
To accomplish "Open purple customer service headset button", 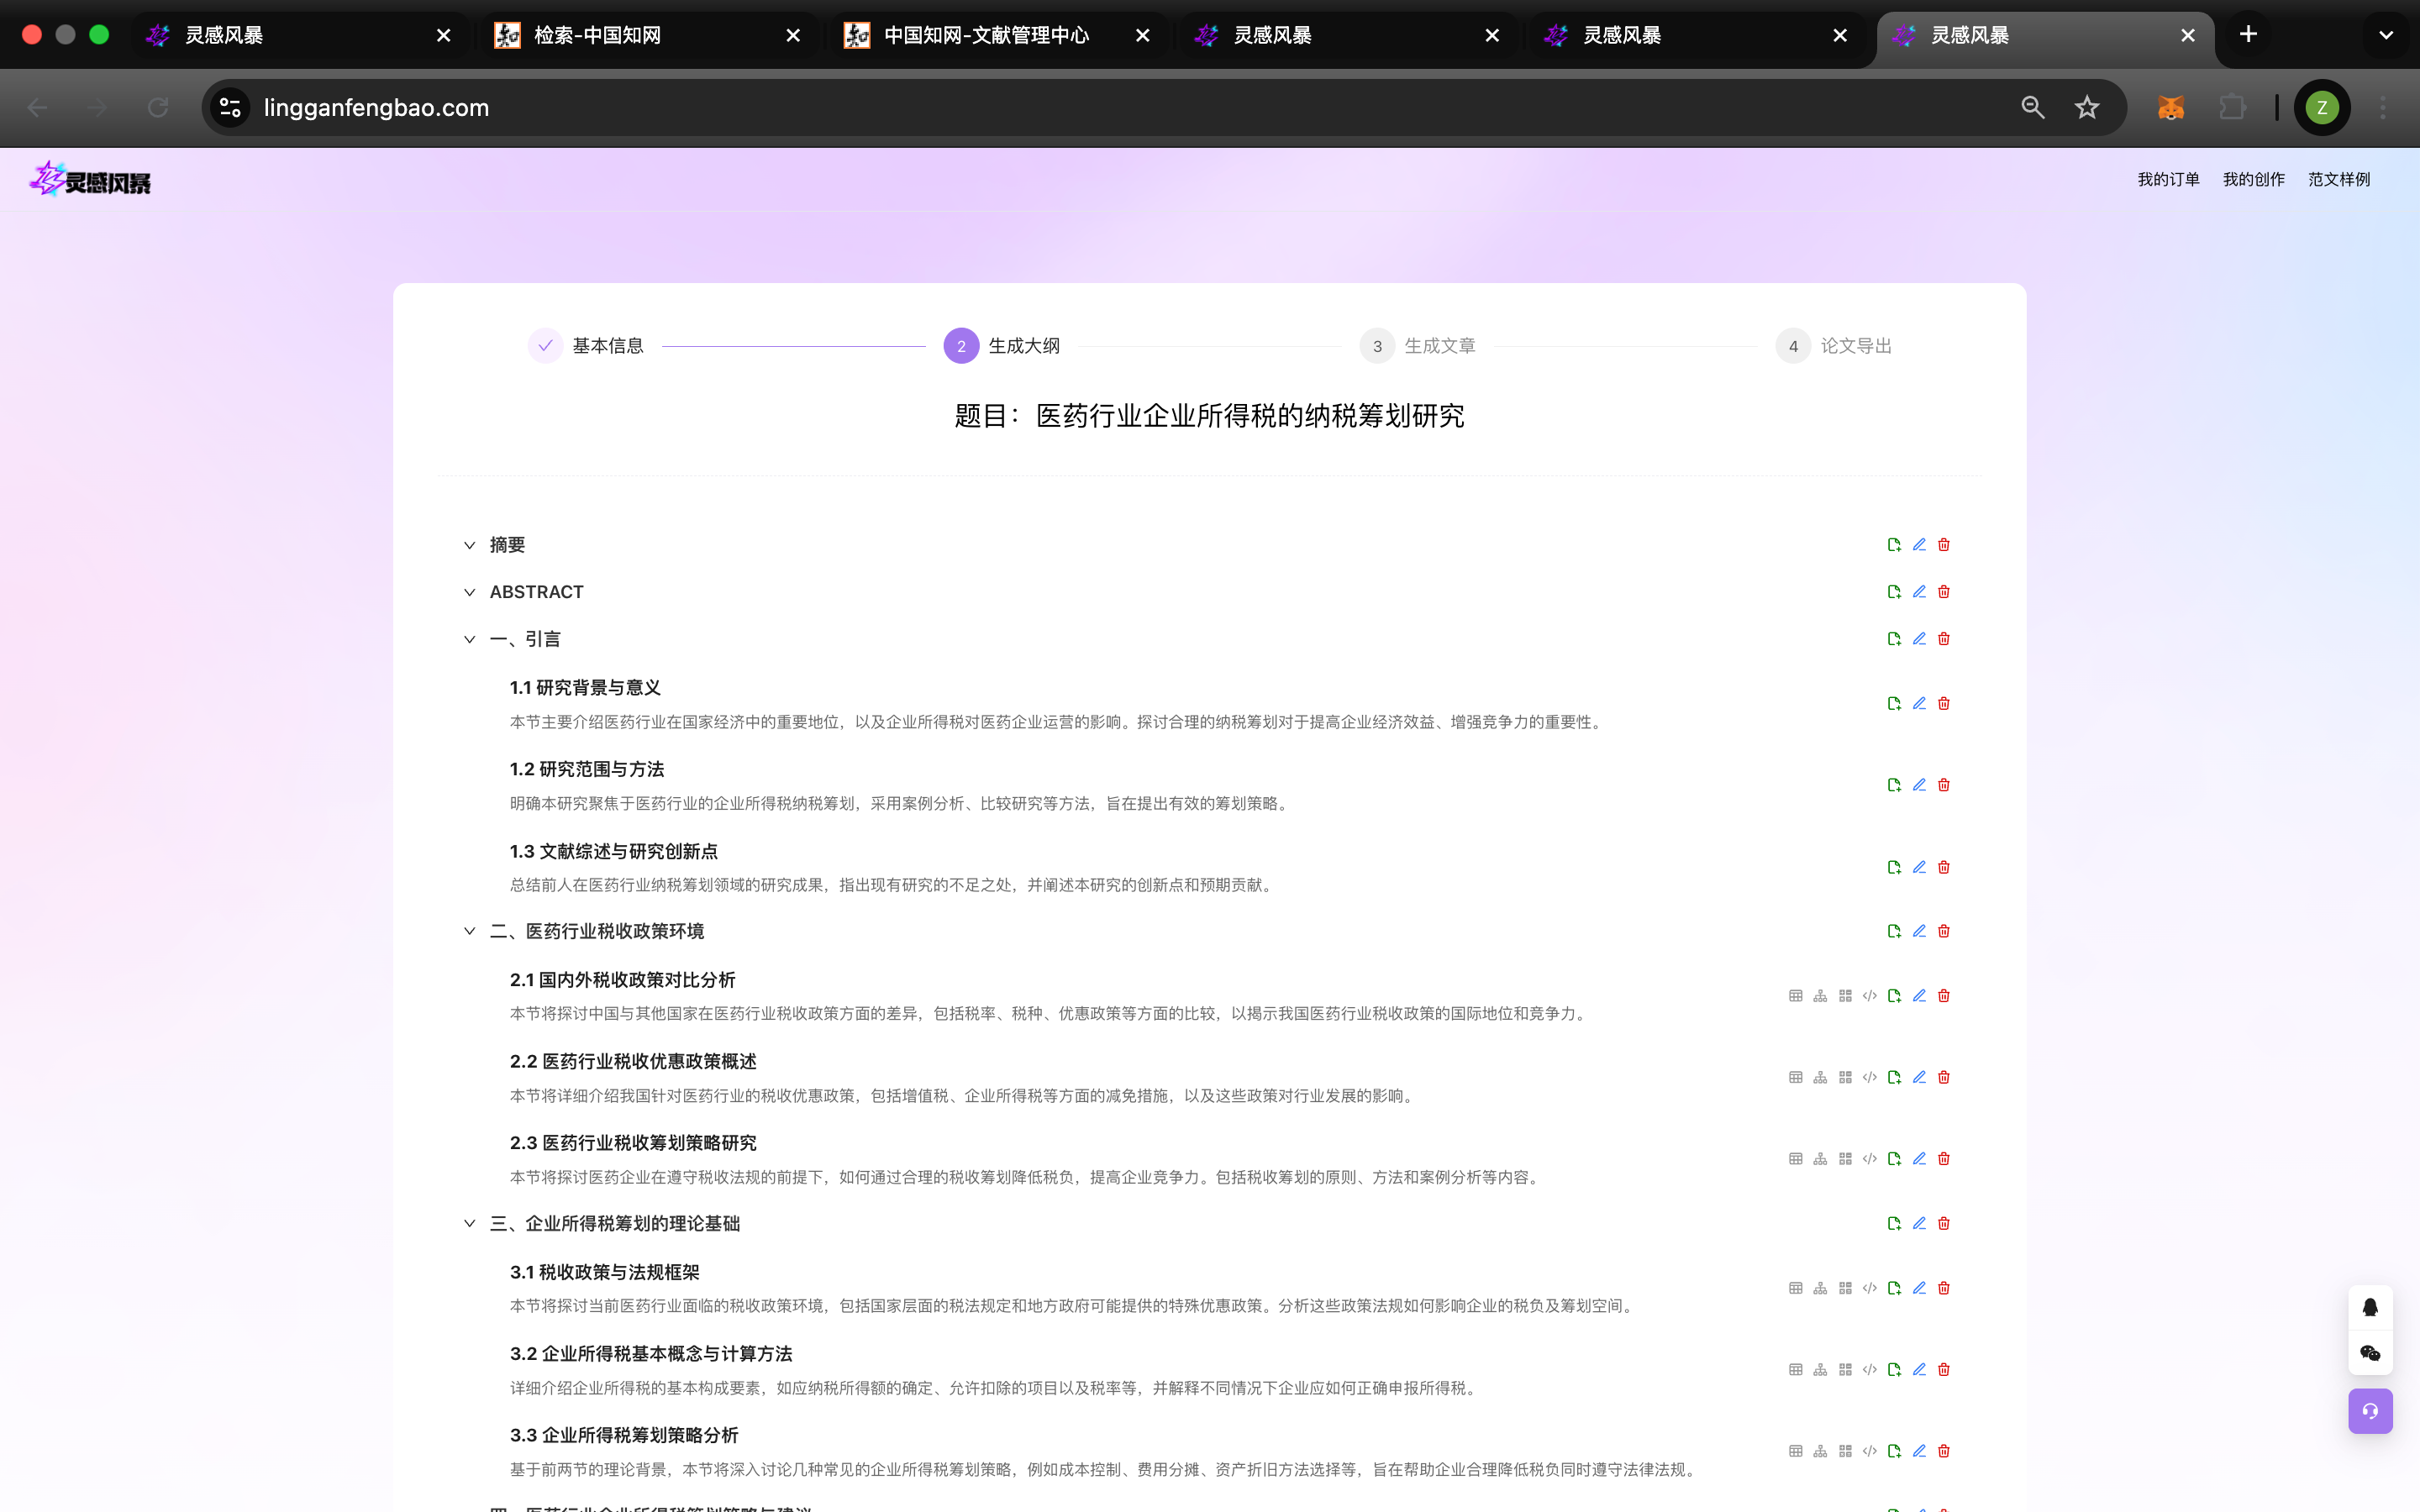I will click(2370, 1411).
